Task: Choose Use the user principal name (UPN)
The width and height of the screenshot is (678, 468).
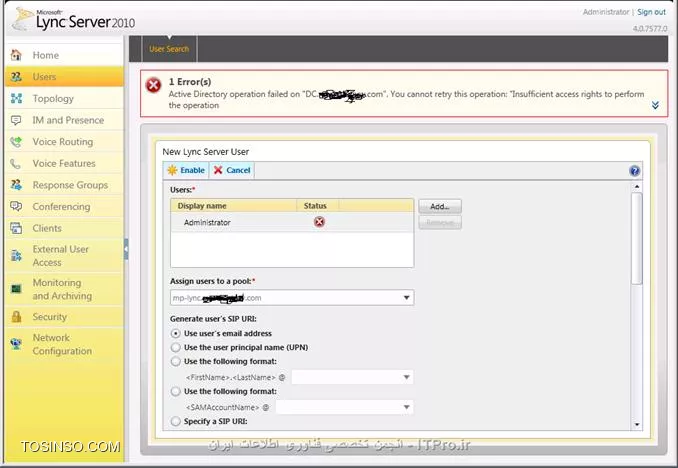Action: pos(176,347)
